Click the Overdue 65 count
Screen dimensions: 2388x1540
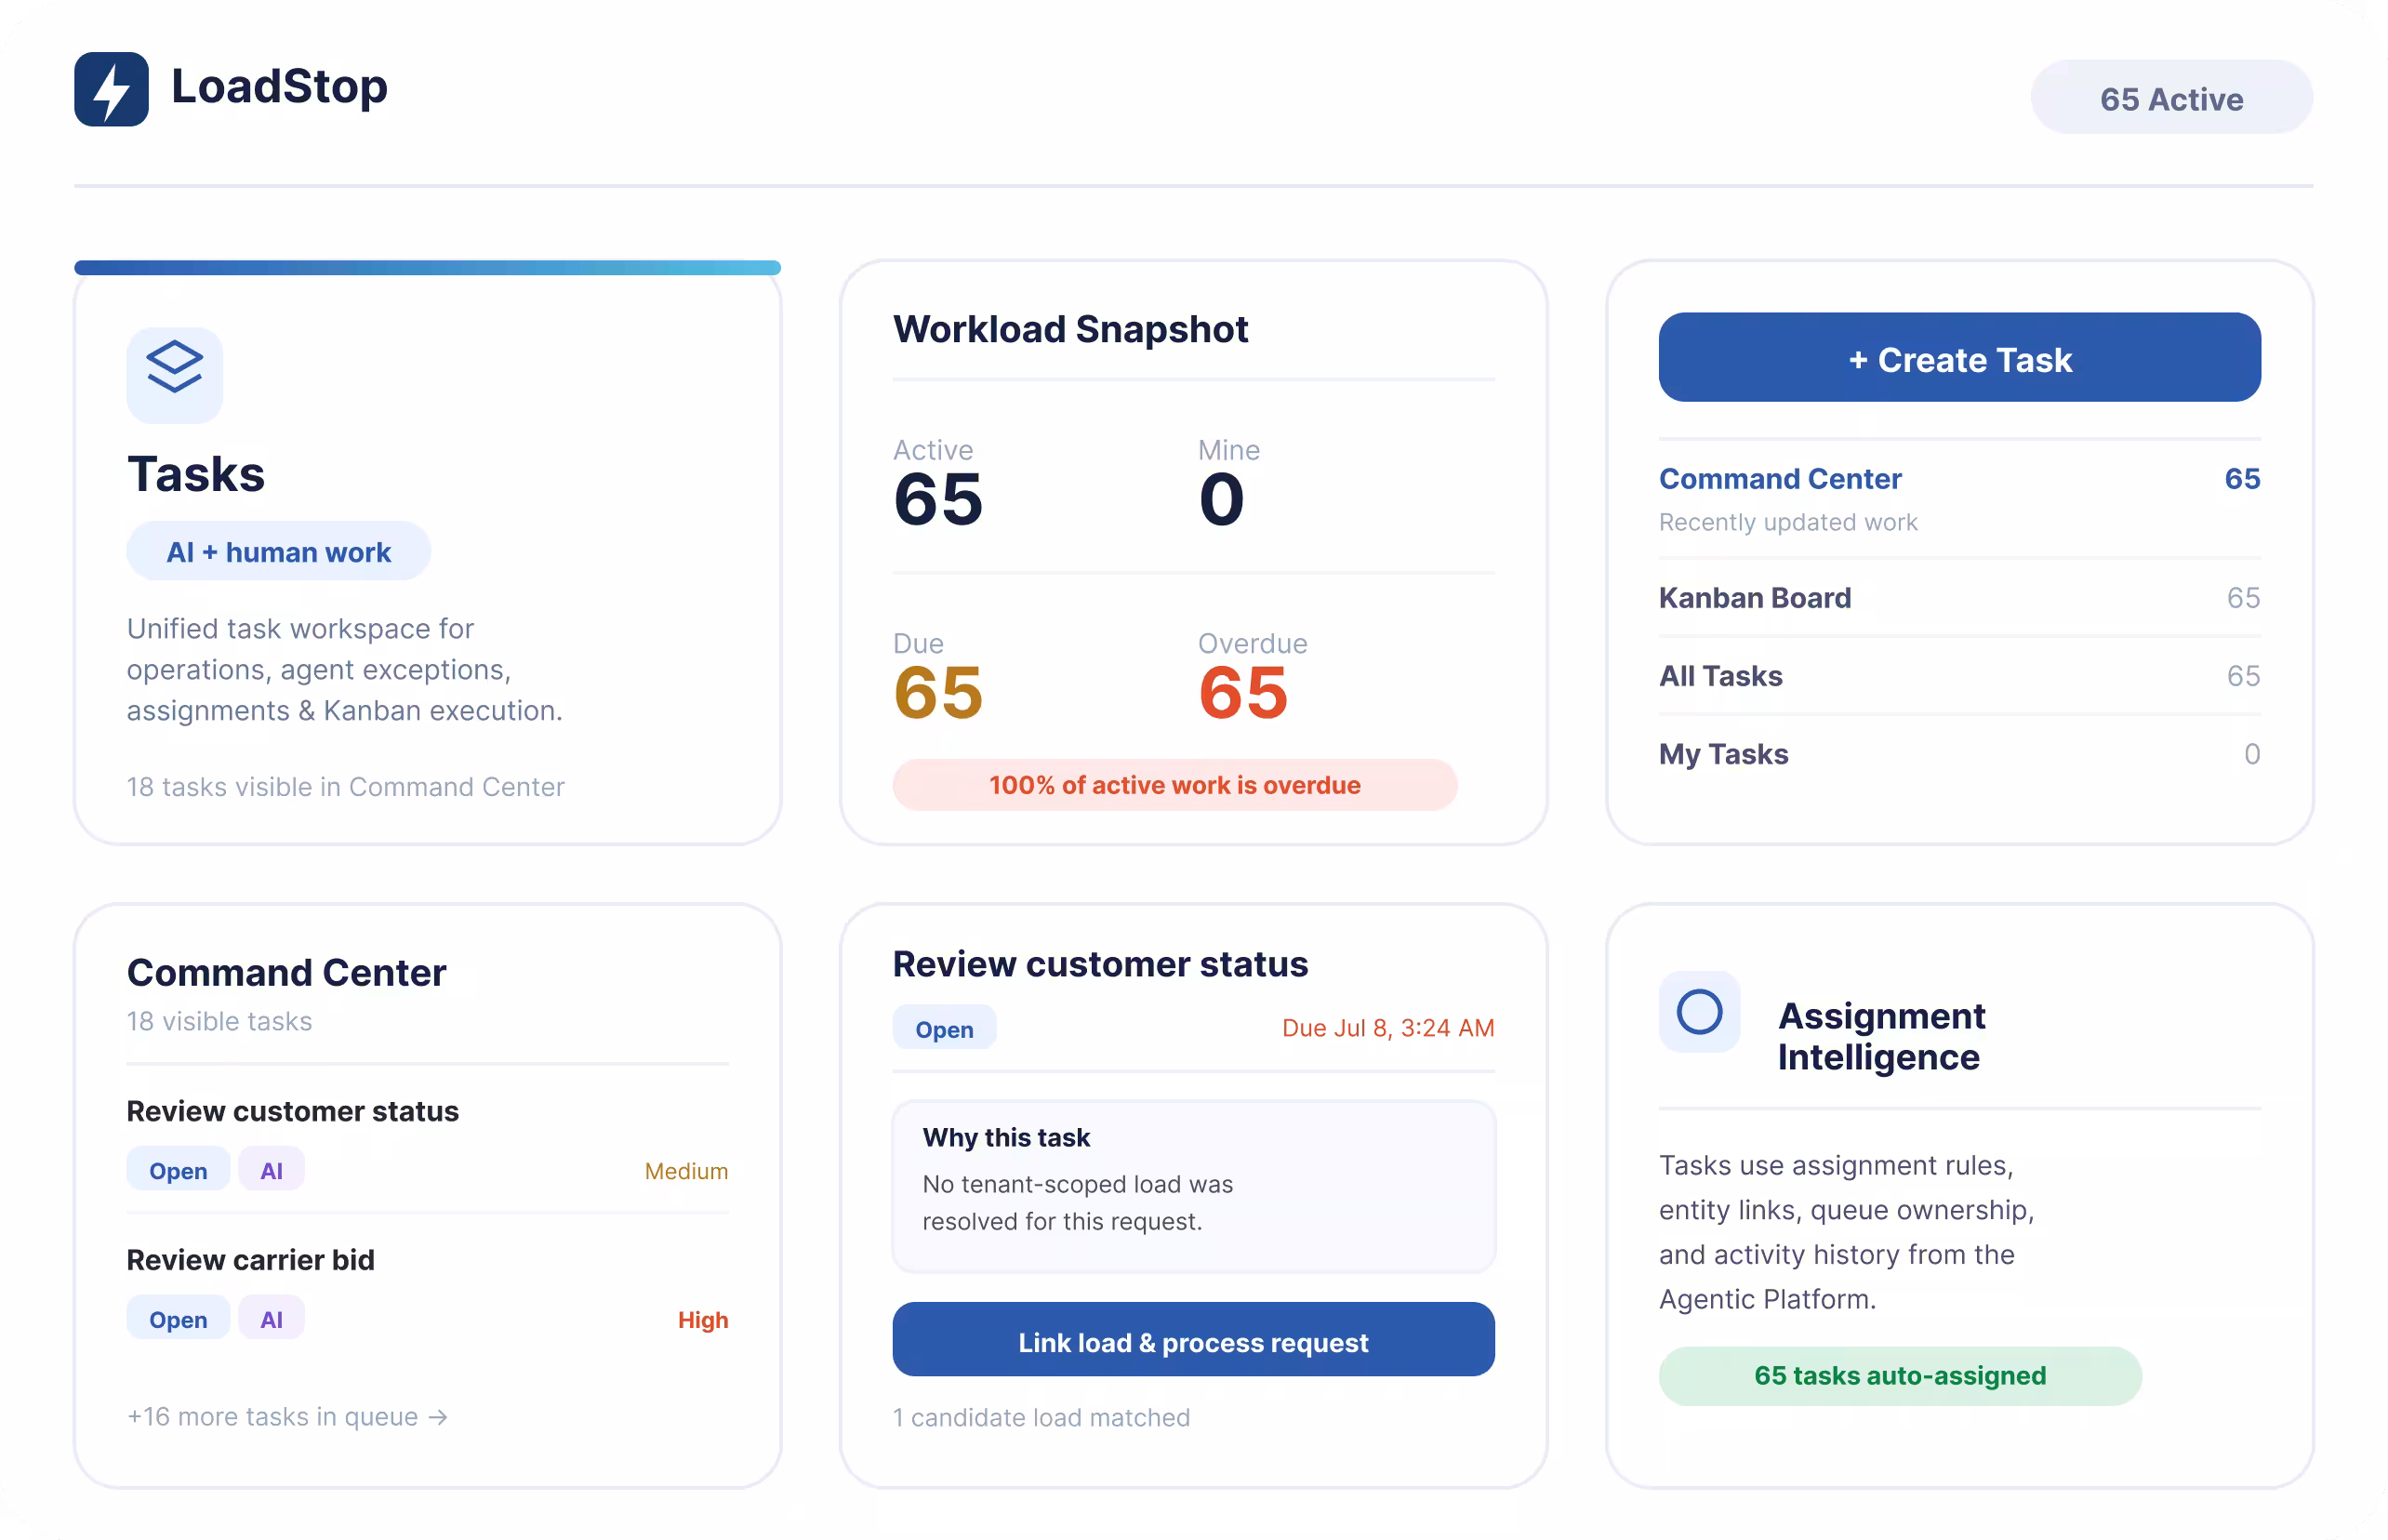tap(1242, 692)
